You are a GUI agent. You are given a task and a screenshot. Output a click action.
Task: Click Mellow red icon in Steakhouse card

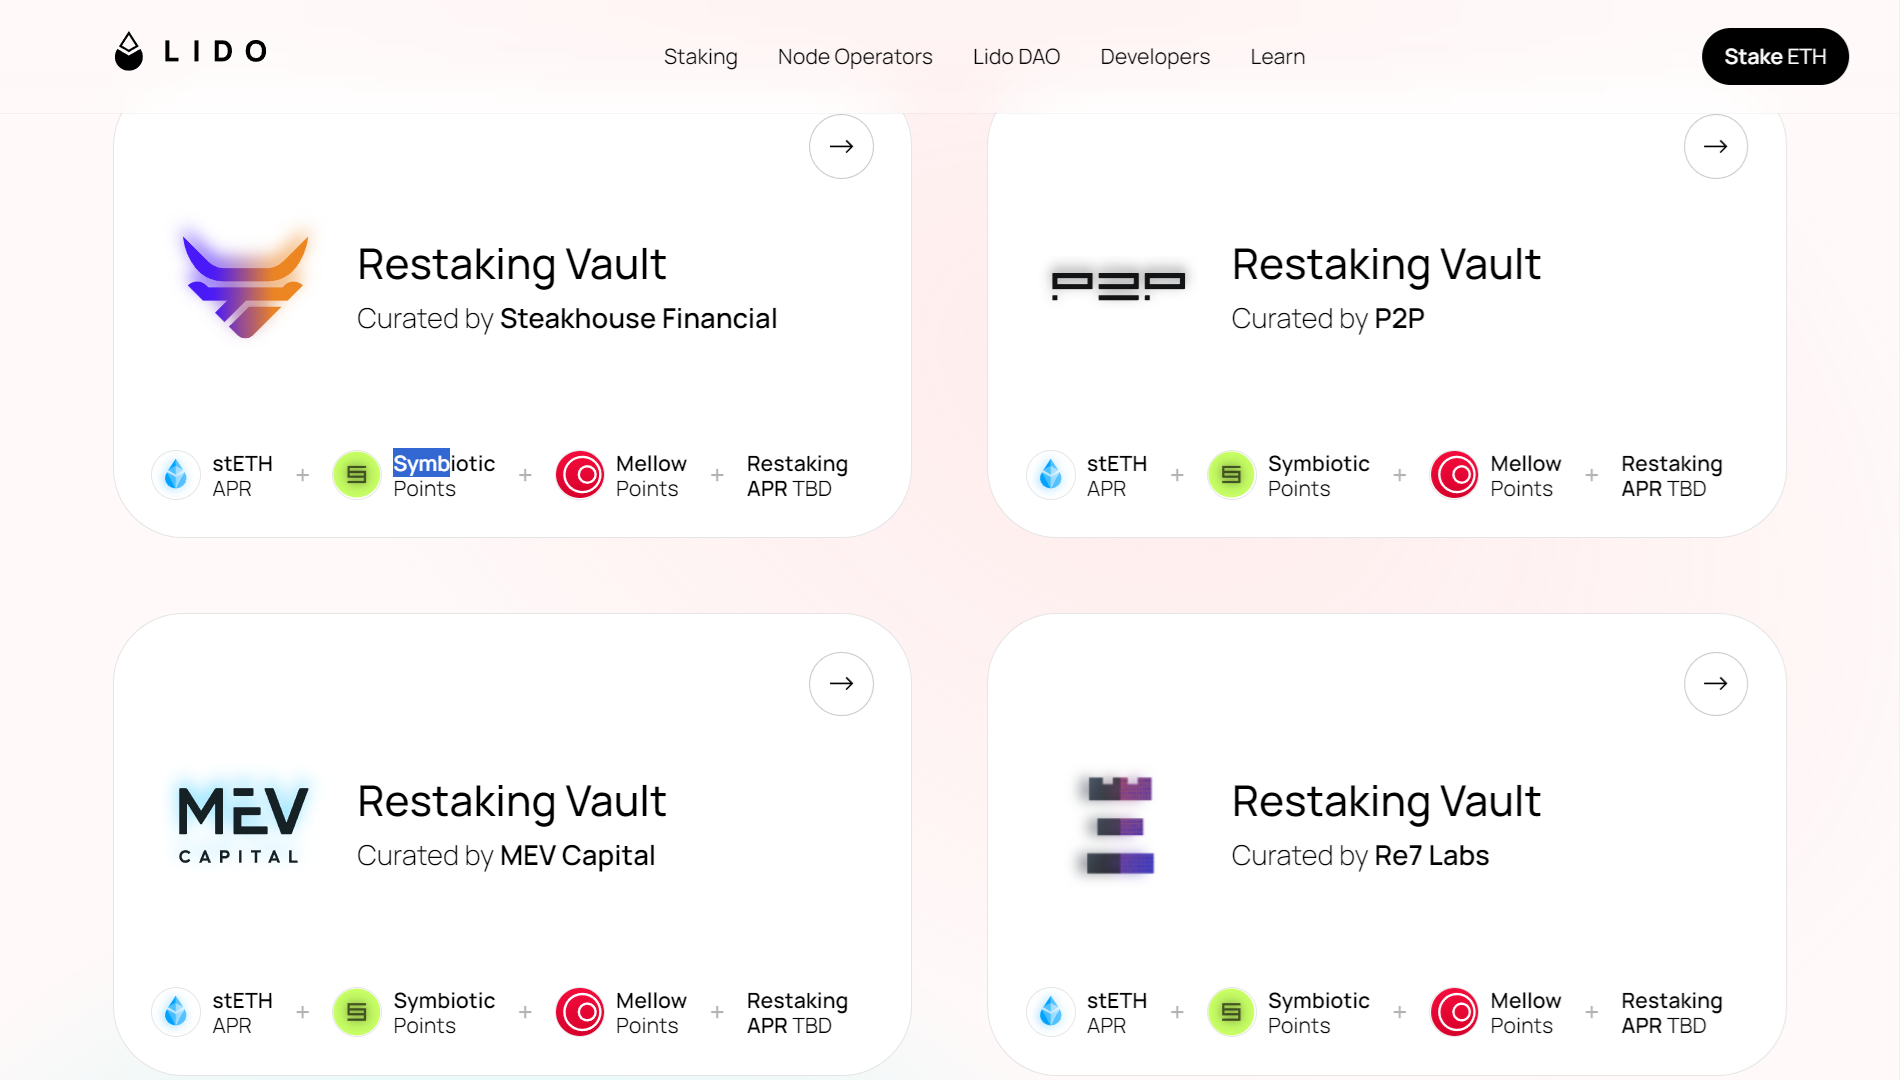pyautogui.click(x=580, y=475)
